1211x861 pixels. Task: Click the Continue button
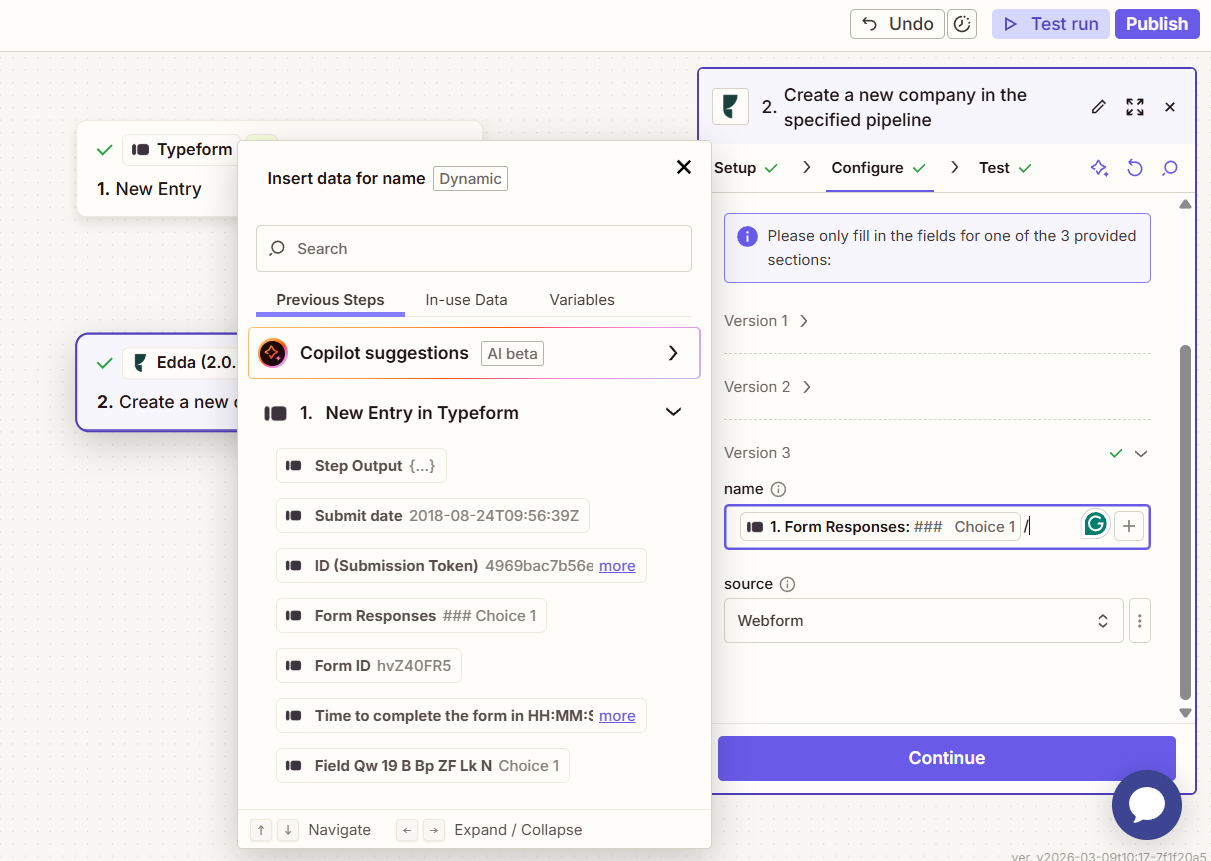point(946,758)
